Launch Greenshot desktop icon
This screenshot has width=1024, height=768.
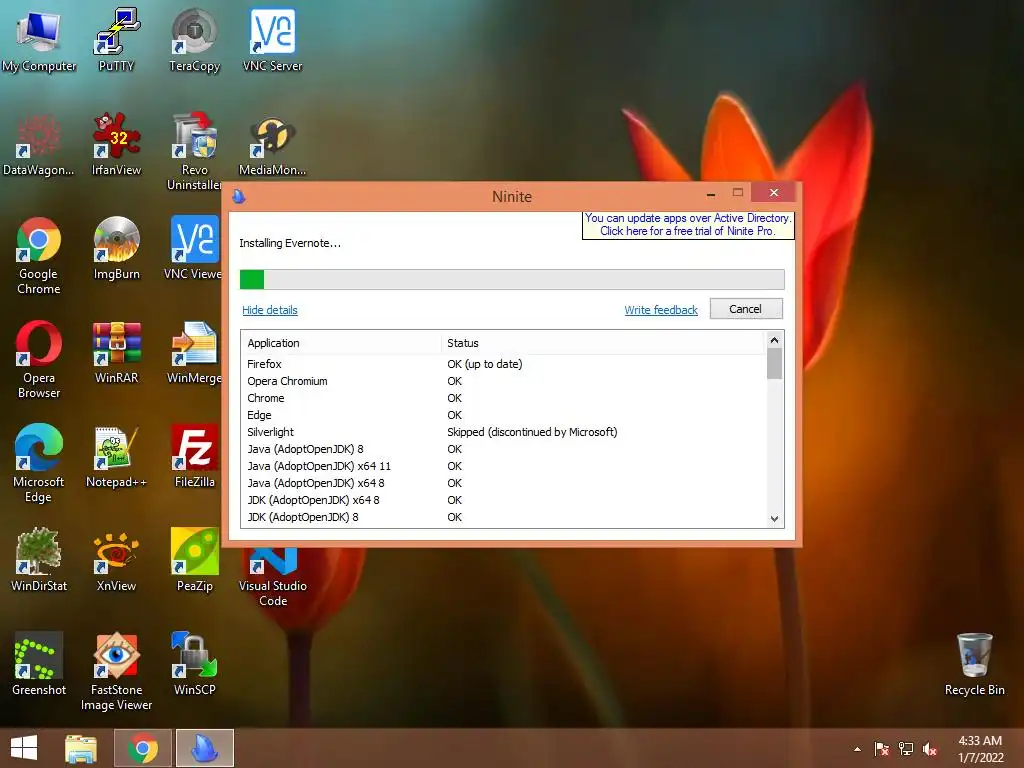[x=39, y=664]
